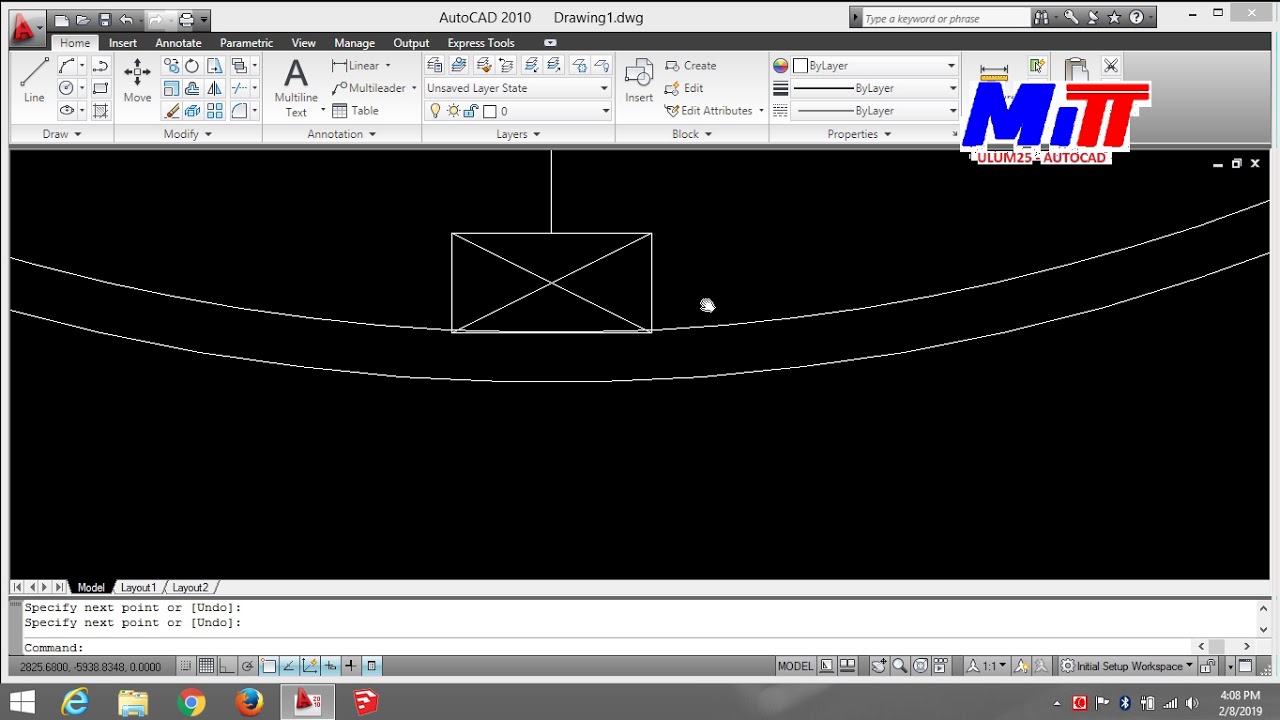Click the Plot (printer) icon
The image size is (1280, 720).
(x=185, y=19)
